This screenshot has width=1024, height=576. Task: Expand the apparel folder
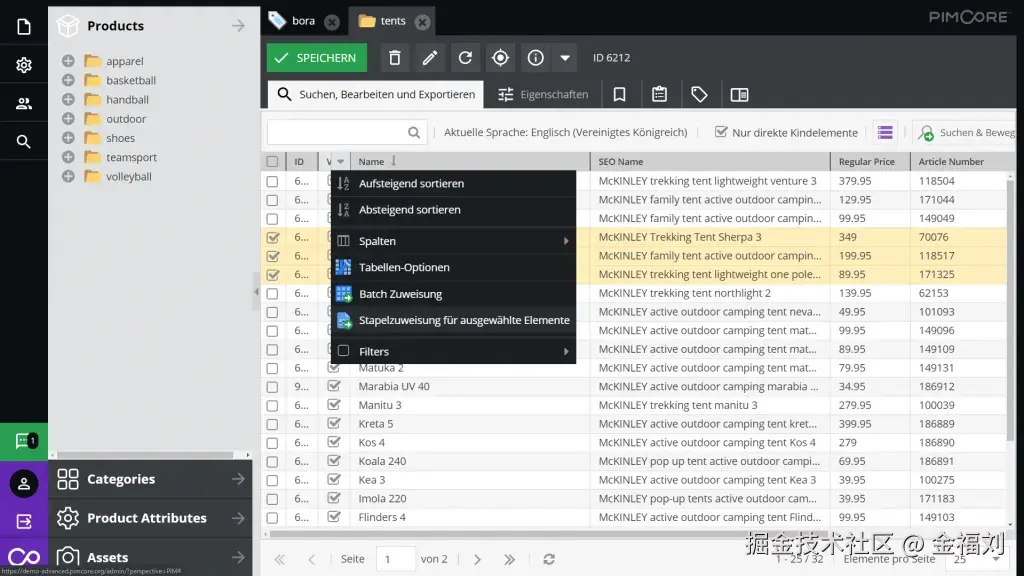[x=68, y=61]
